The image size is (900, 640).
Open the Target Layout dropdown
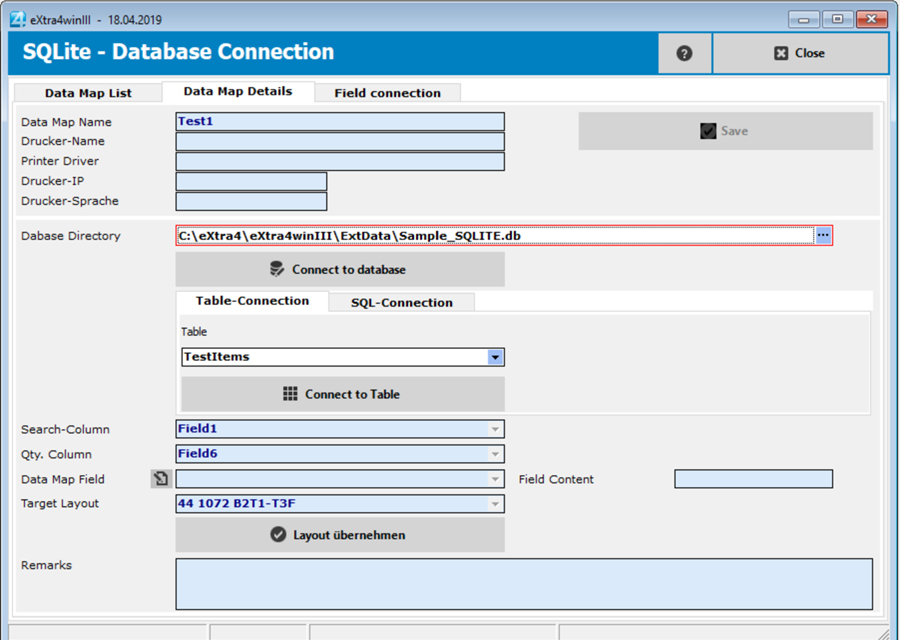[x=495, y=504]
